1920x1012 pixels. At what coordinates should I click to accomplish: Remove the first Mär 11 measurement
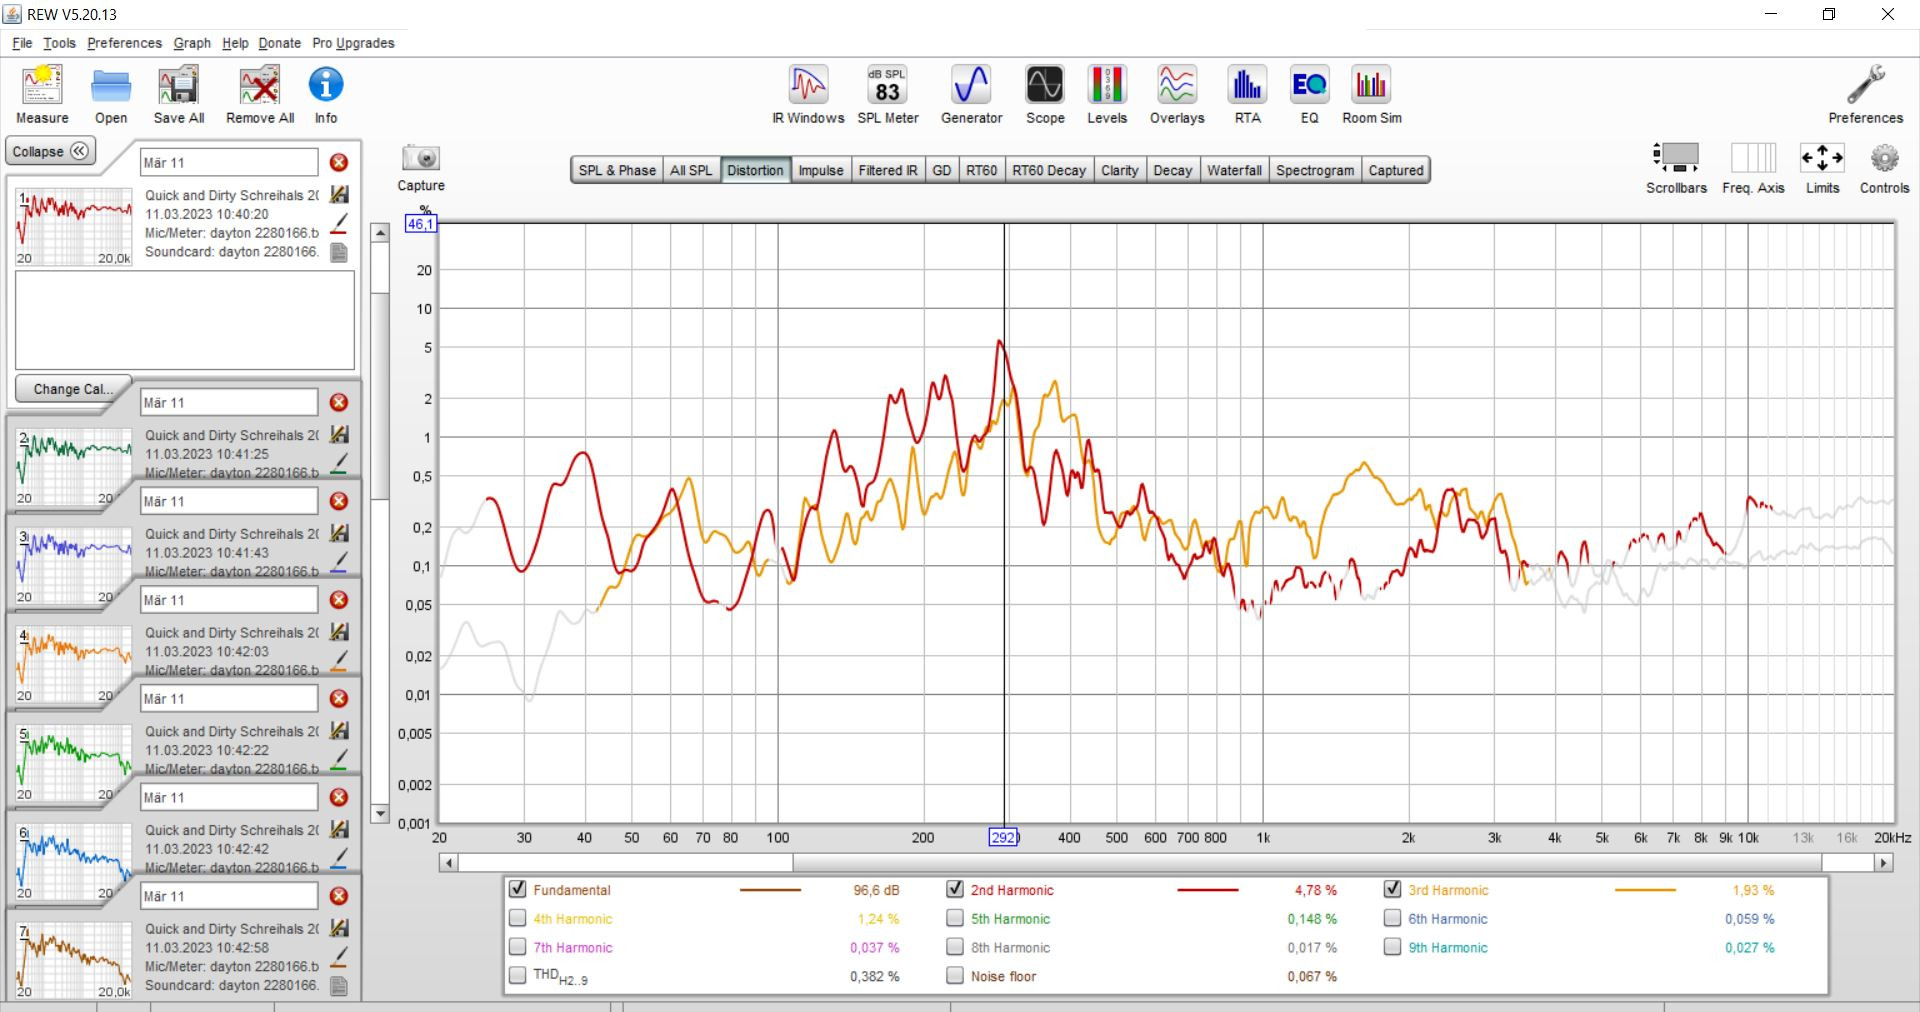(x=339, y=162)
